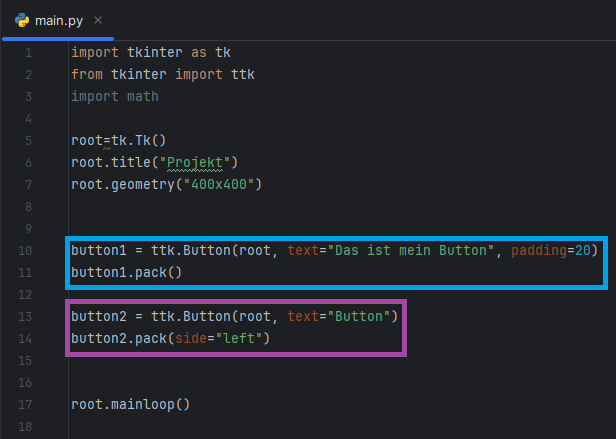Click line number 14 in the gutter
Viewport: 616px width, 439px height.
click(x=25, y=339)
